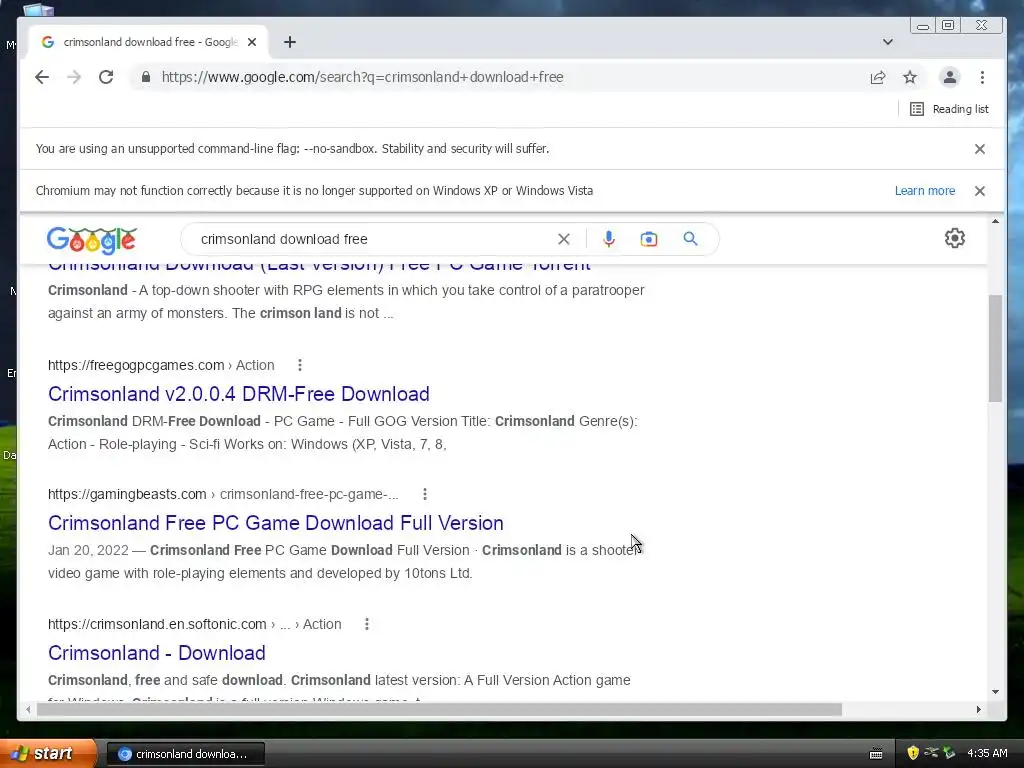Open the Chromium three-dot menu
The height and width of the screenshot is (768, 1024).
[x=982, y=77]
